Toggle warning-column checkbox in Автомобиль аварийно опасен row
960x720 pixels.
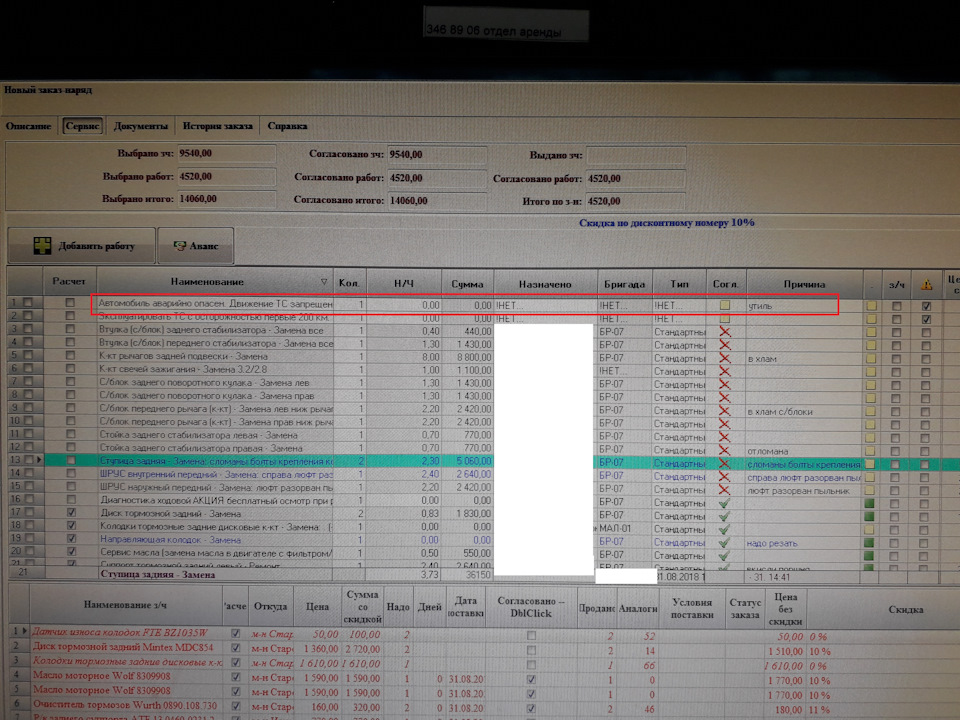pos(926,306)
